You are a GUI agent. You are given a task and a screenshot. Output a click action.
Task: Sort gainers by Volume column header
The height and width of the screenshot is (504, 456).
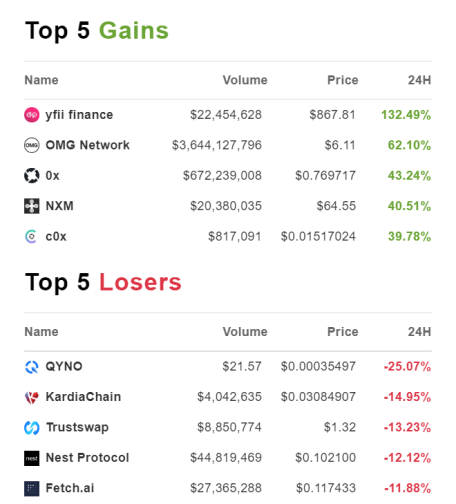245,80
